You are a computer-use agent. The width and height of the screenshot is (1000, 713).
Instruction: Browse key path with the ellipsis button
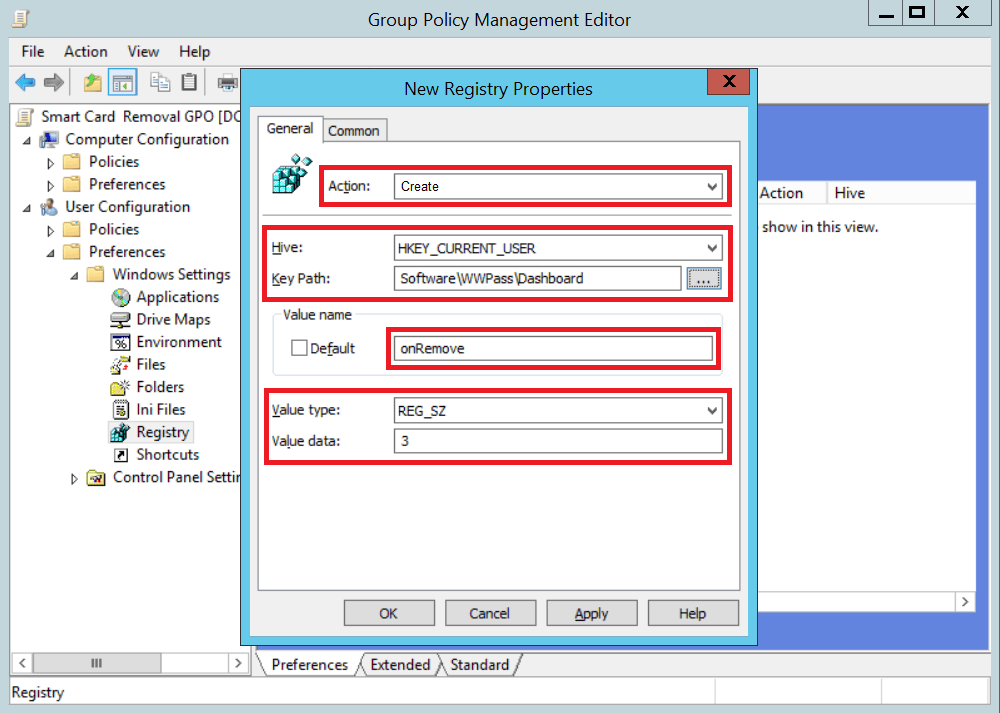click(704, 279)
